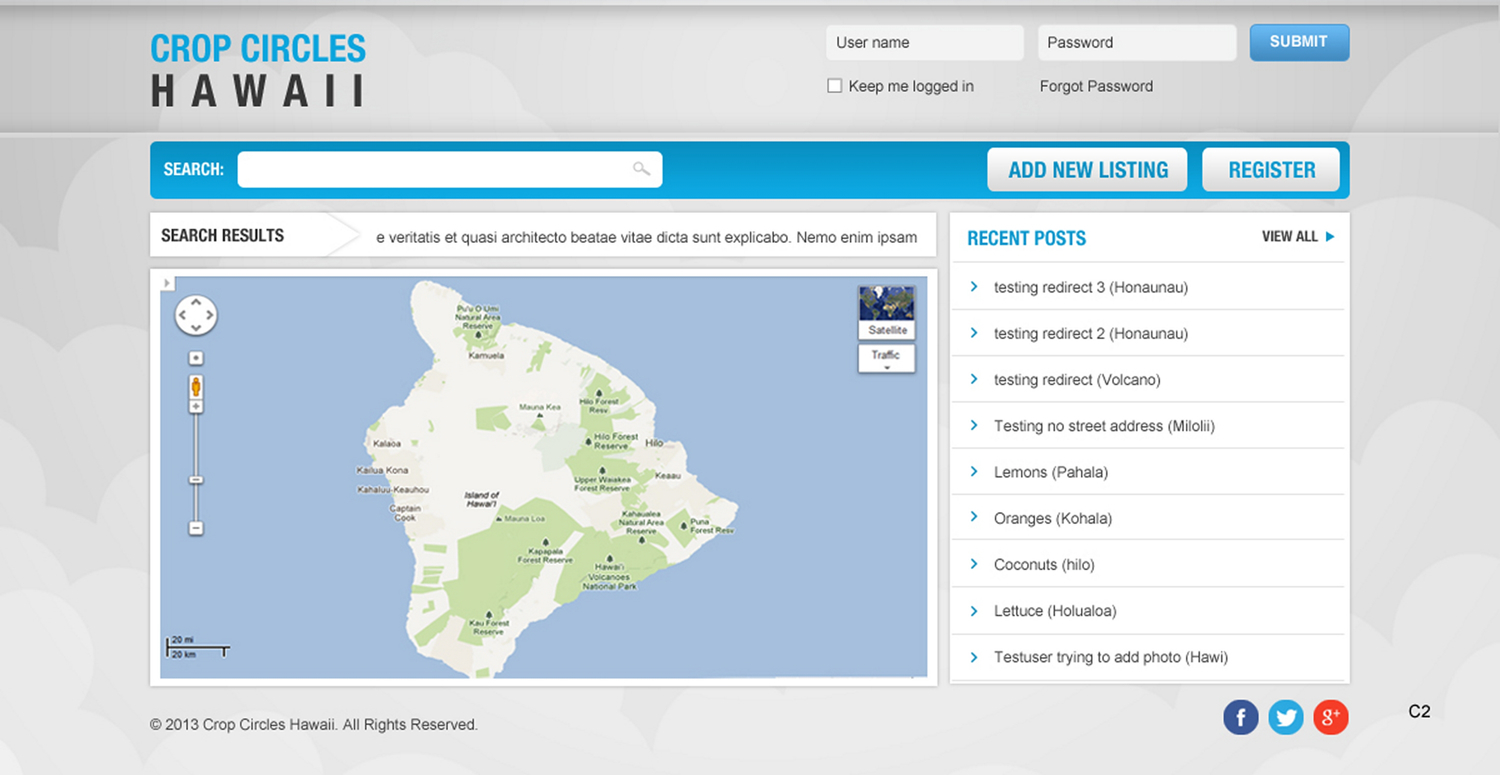
Task: Click the Facebook icon in footer
Action: click(1240, 717)
